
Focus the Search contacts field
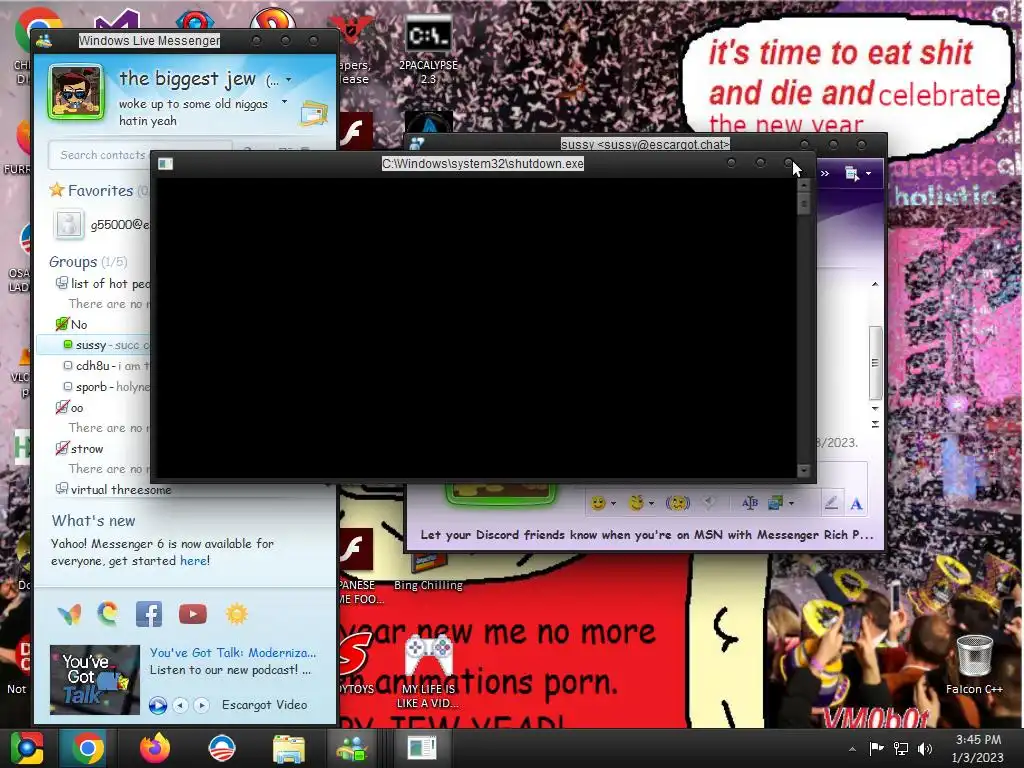[x=140, y=155]
